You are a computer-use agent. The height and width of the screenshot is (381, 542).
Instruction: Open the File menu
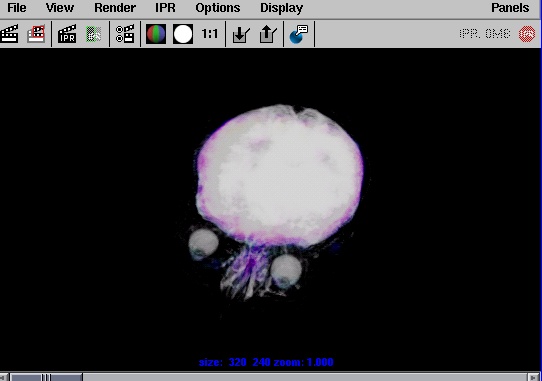pos(17,8)
